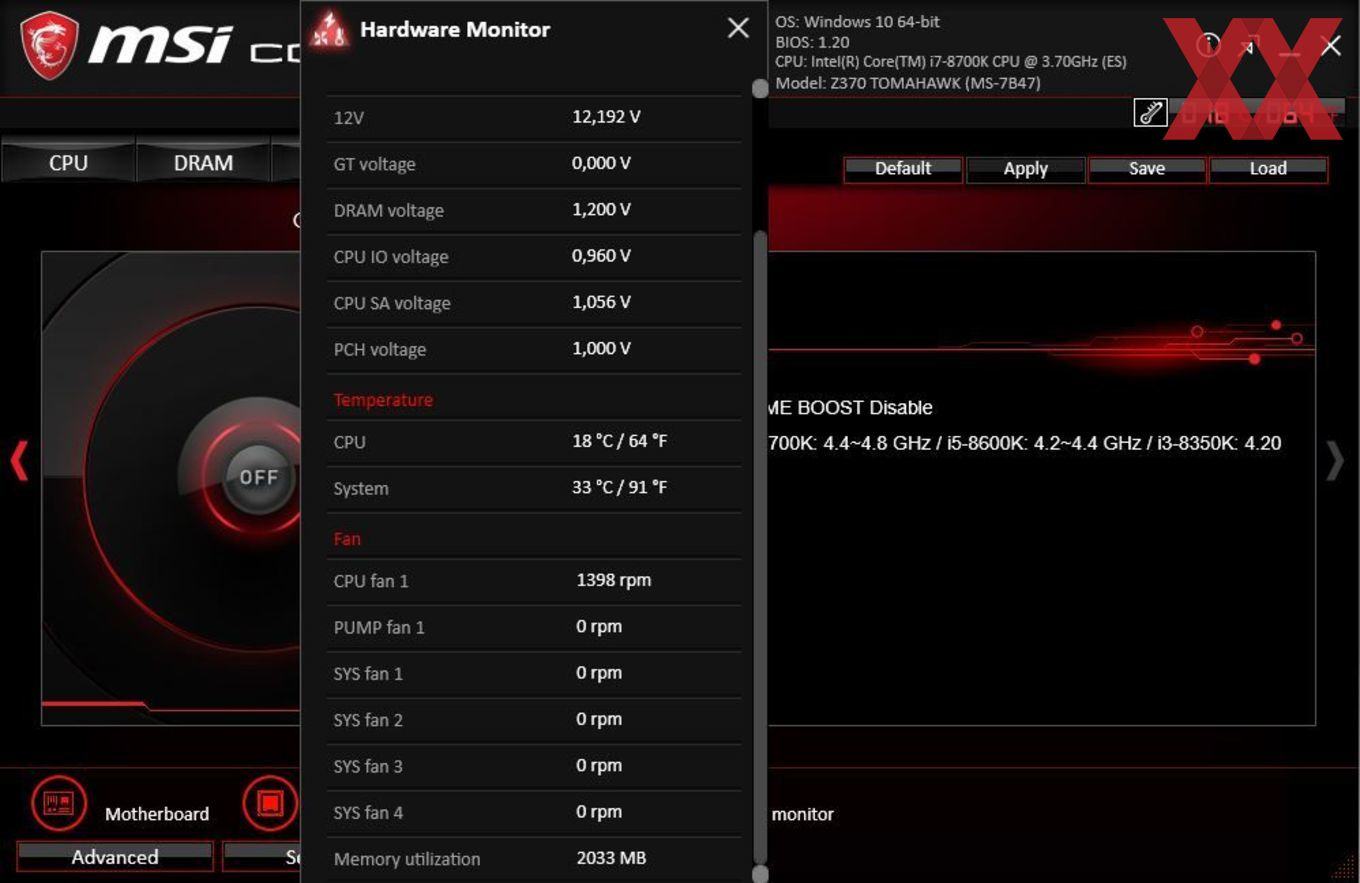The width and height of the screenshot is (1360, 883).
Task: Click the thermometer icon in Command Center
Action: [1151, 112]
